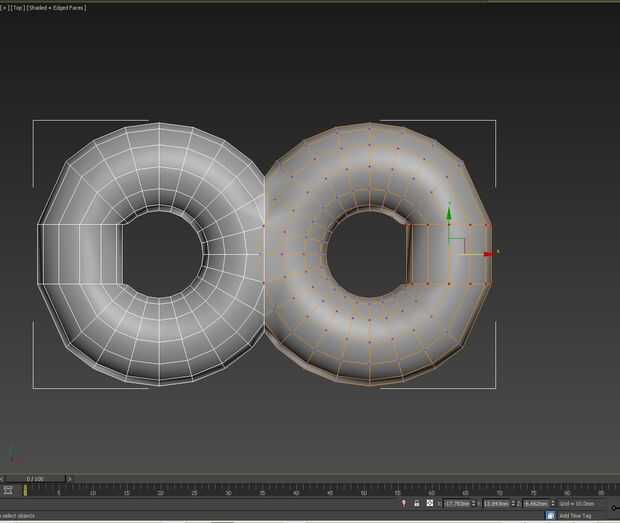Click the Grid spacing readout in the status bar

pyautogui.click(x=577, y=504)
